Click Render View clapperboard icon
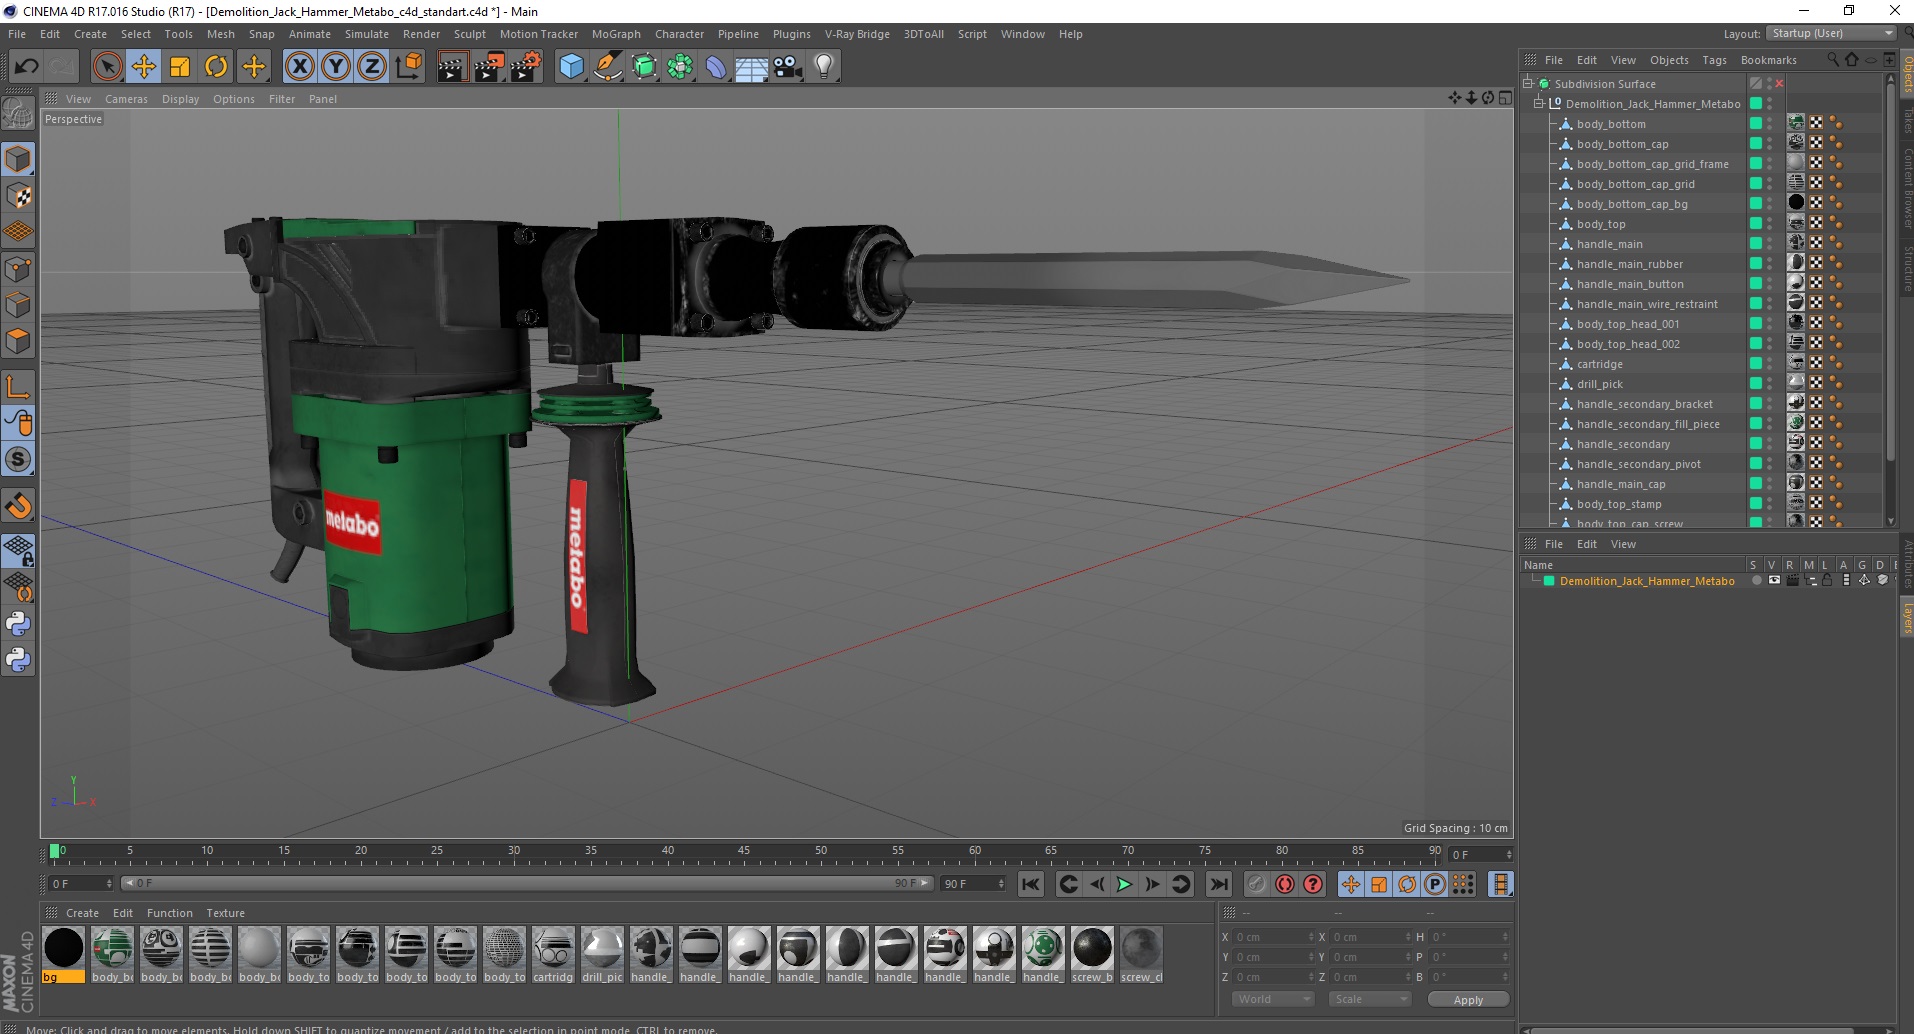Screen dimensions: 1914x1034 pos(452,67)
